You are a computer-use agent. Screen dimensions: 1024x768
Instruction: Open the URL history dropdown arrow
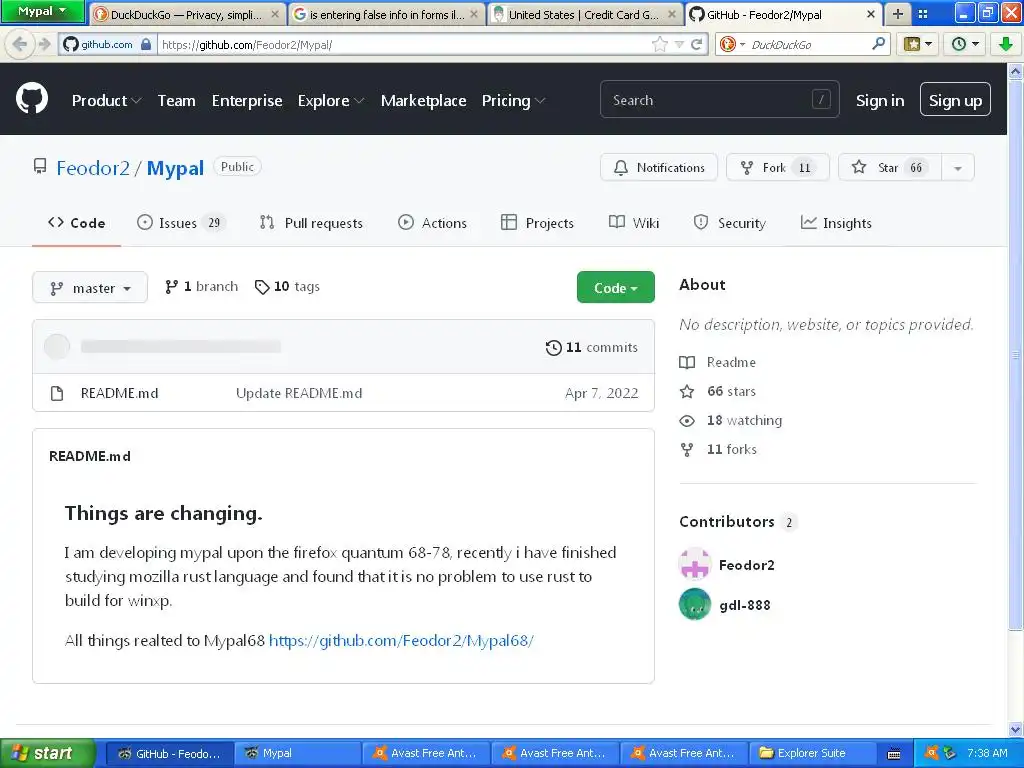[x=679, y=44]
